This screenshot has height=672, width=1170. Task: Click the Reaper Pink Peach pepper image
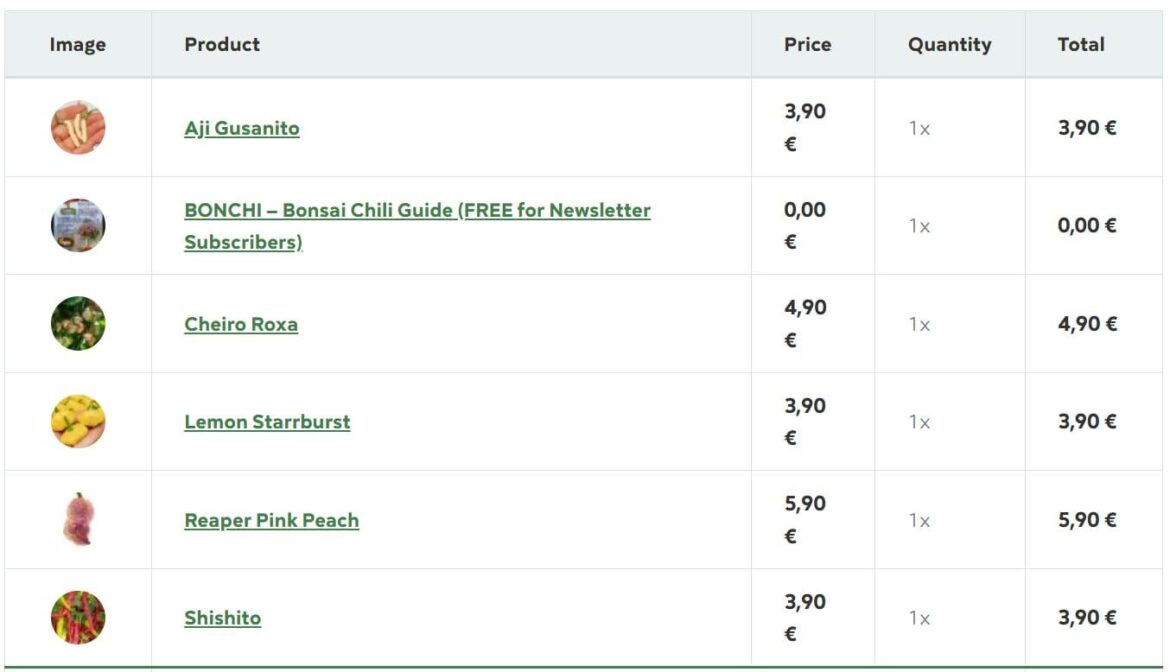(77, 519)
